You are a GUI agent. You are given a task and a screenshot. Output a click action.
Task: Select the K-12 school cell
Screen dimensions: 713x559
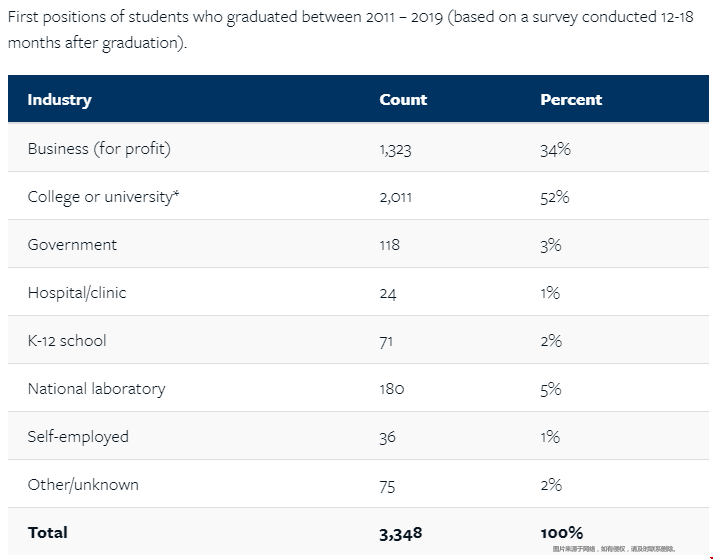tap(67, 341)
